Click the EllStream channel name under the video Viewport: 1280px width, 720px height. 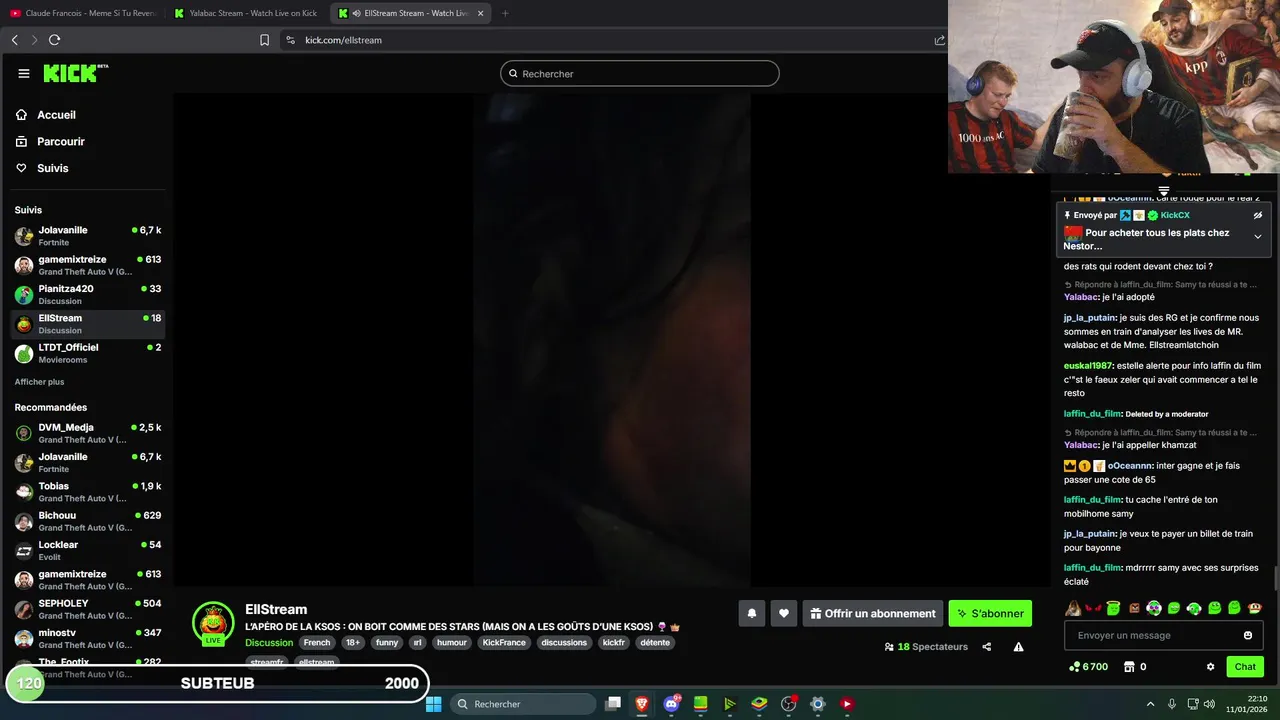pyautogui.click(x=276, y=609)
